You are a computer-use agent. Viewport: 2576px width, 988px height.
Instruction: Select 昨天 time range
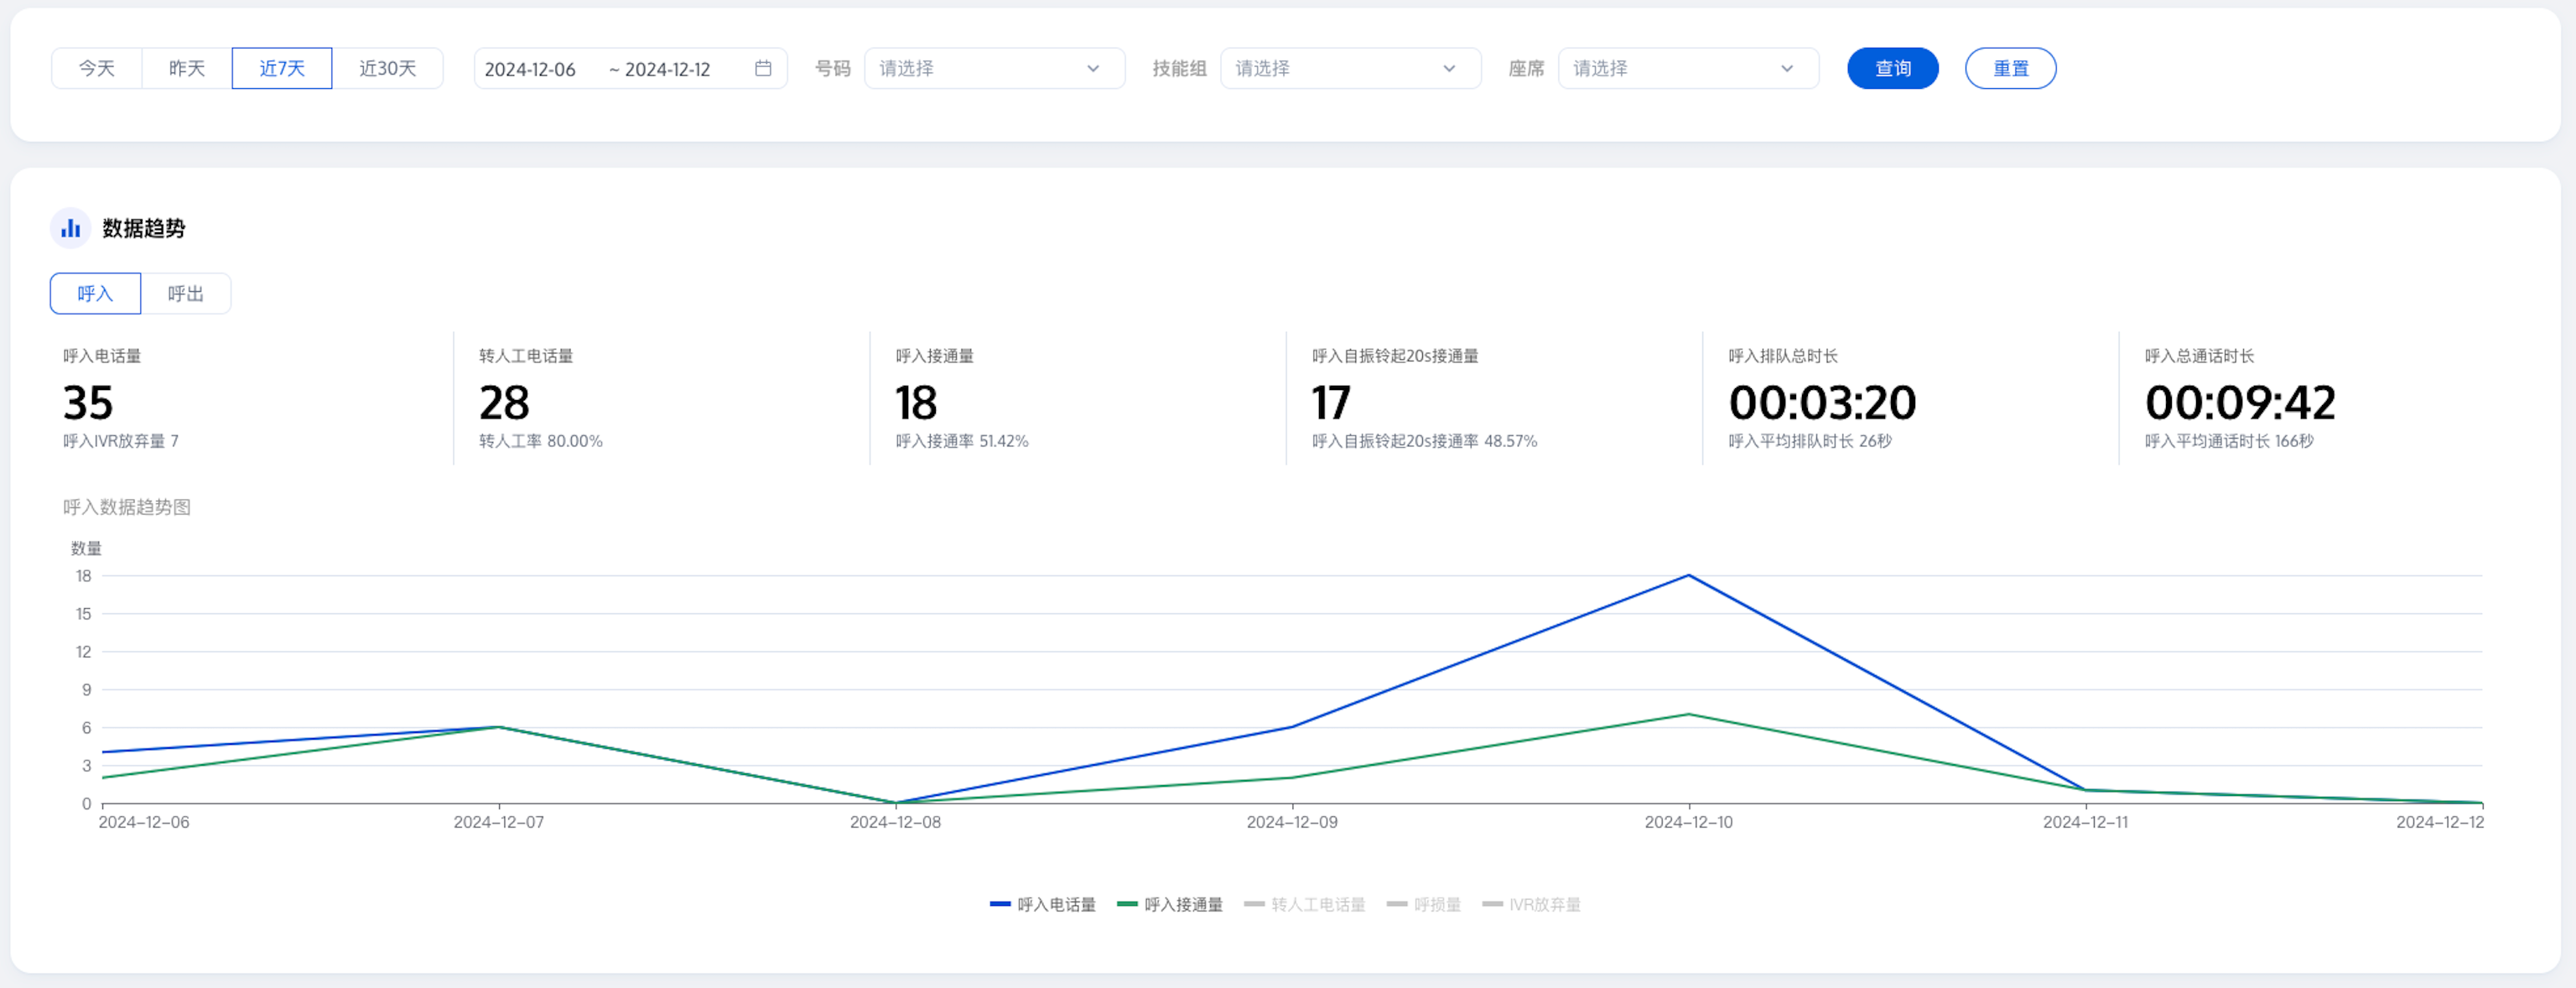pyautogui.click(x=187, y=68)
